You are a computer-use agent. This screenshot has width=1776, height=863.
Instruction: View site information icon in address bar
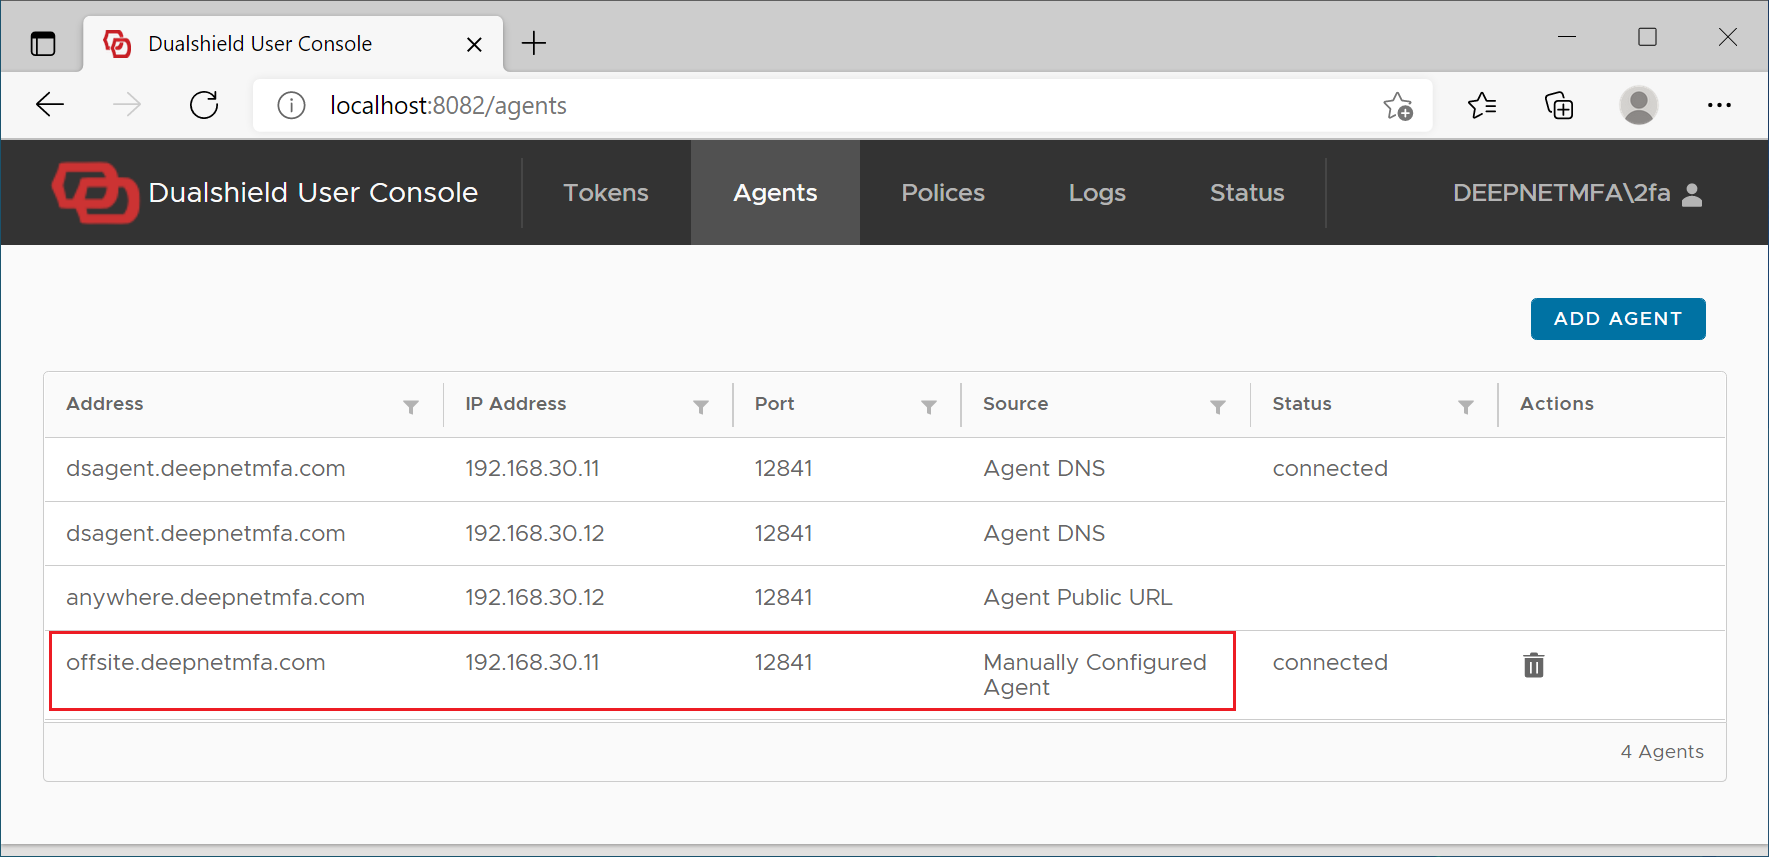click(x=291, y=105)
